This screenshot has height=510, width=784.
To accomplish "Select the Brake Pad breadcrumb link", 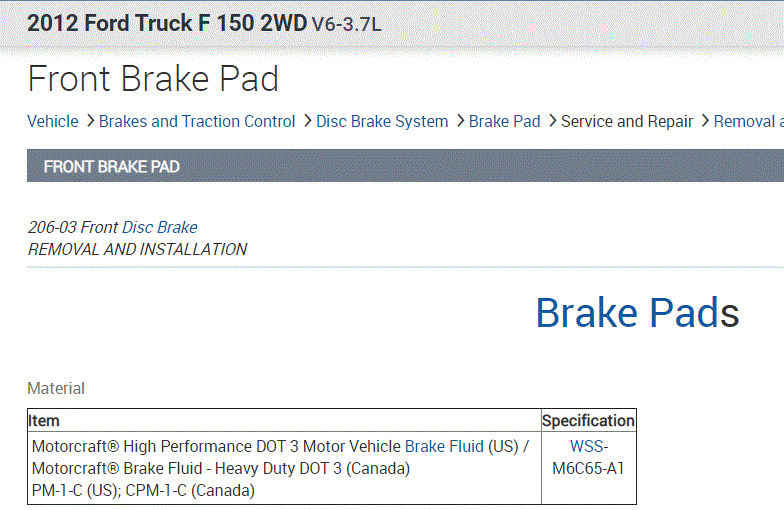I will (x=504, y=121).
